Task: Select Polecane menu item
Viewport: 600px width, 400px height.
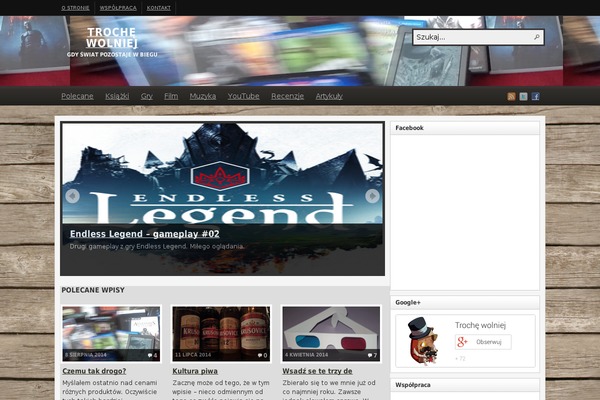Action: 77,96
